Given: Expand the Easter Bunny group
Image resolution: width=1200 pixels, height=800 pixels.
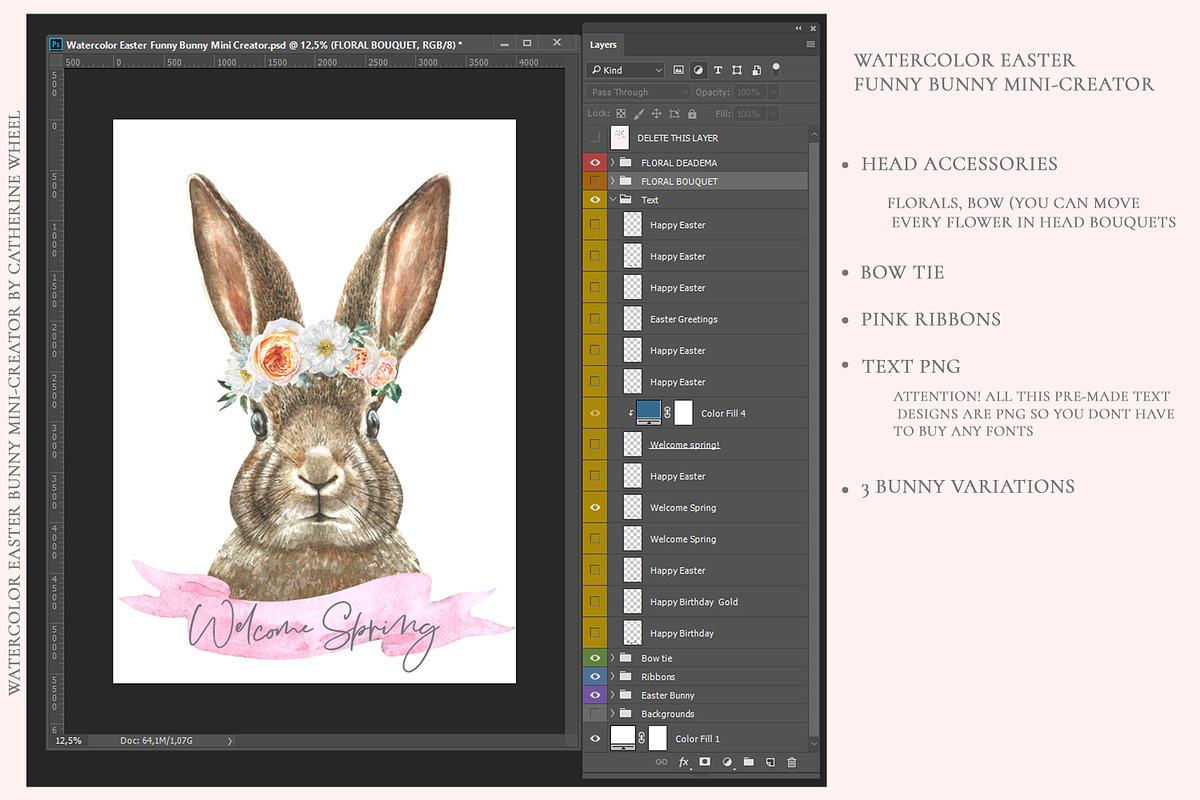Looking at the screenshot, I should pos(612,695).
